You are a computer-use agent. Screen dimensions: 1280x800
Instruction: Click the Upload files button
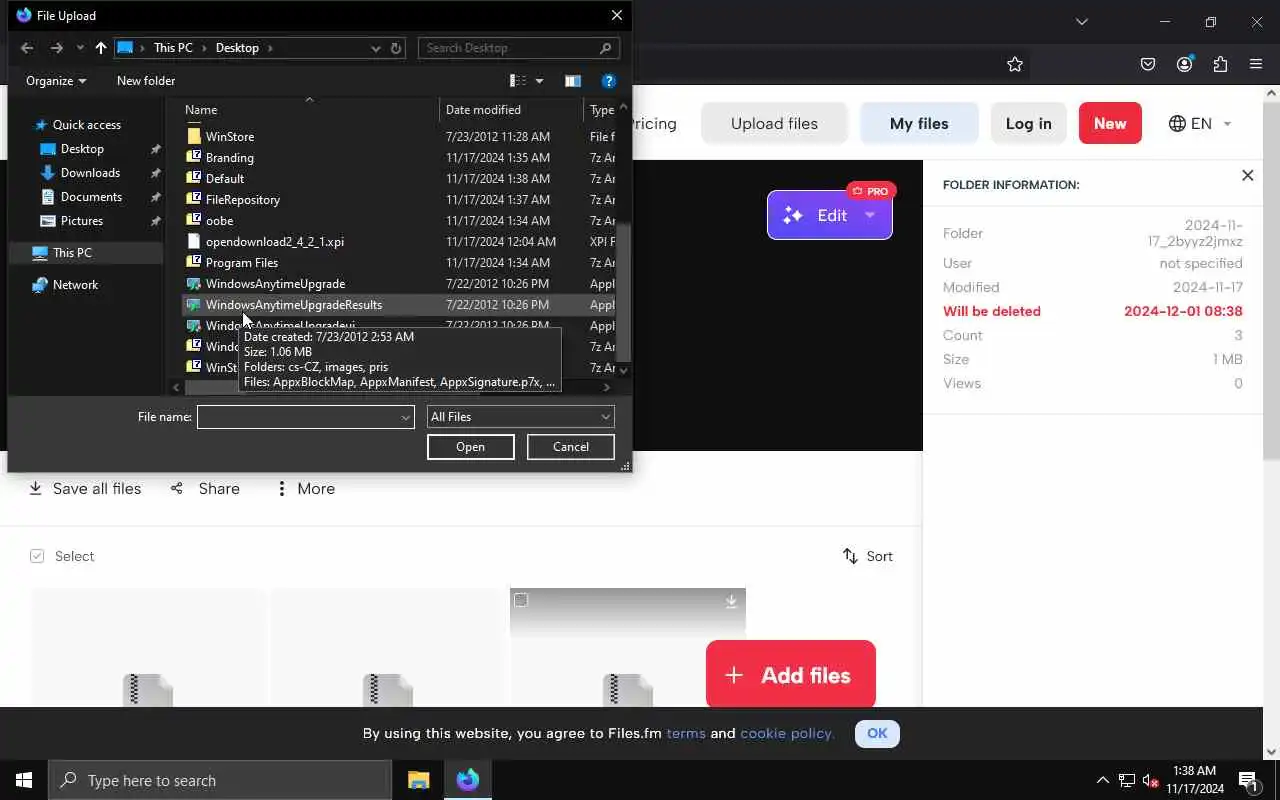pos(774,124)
